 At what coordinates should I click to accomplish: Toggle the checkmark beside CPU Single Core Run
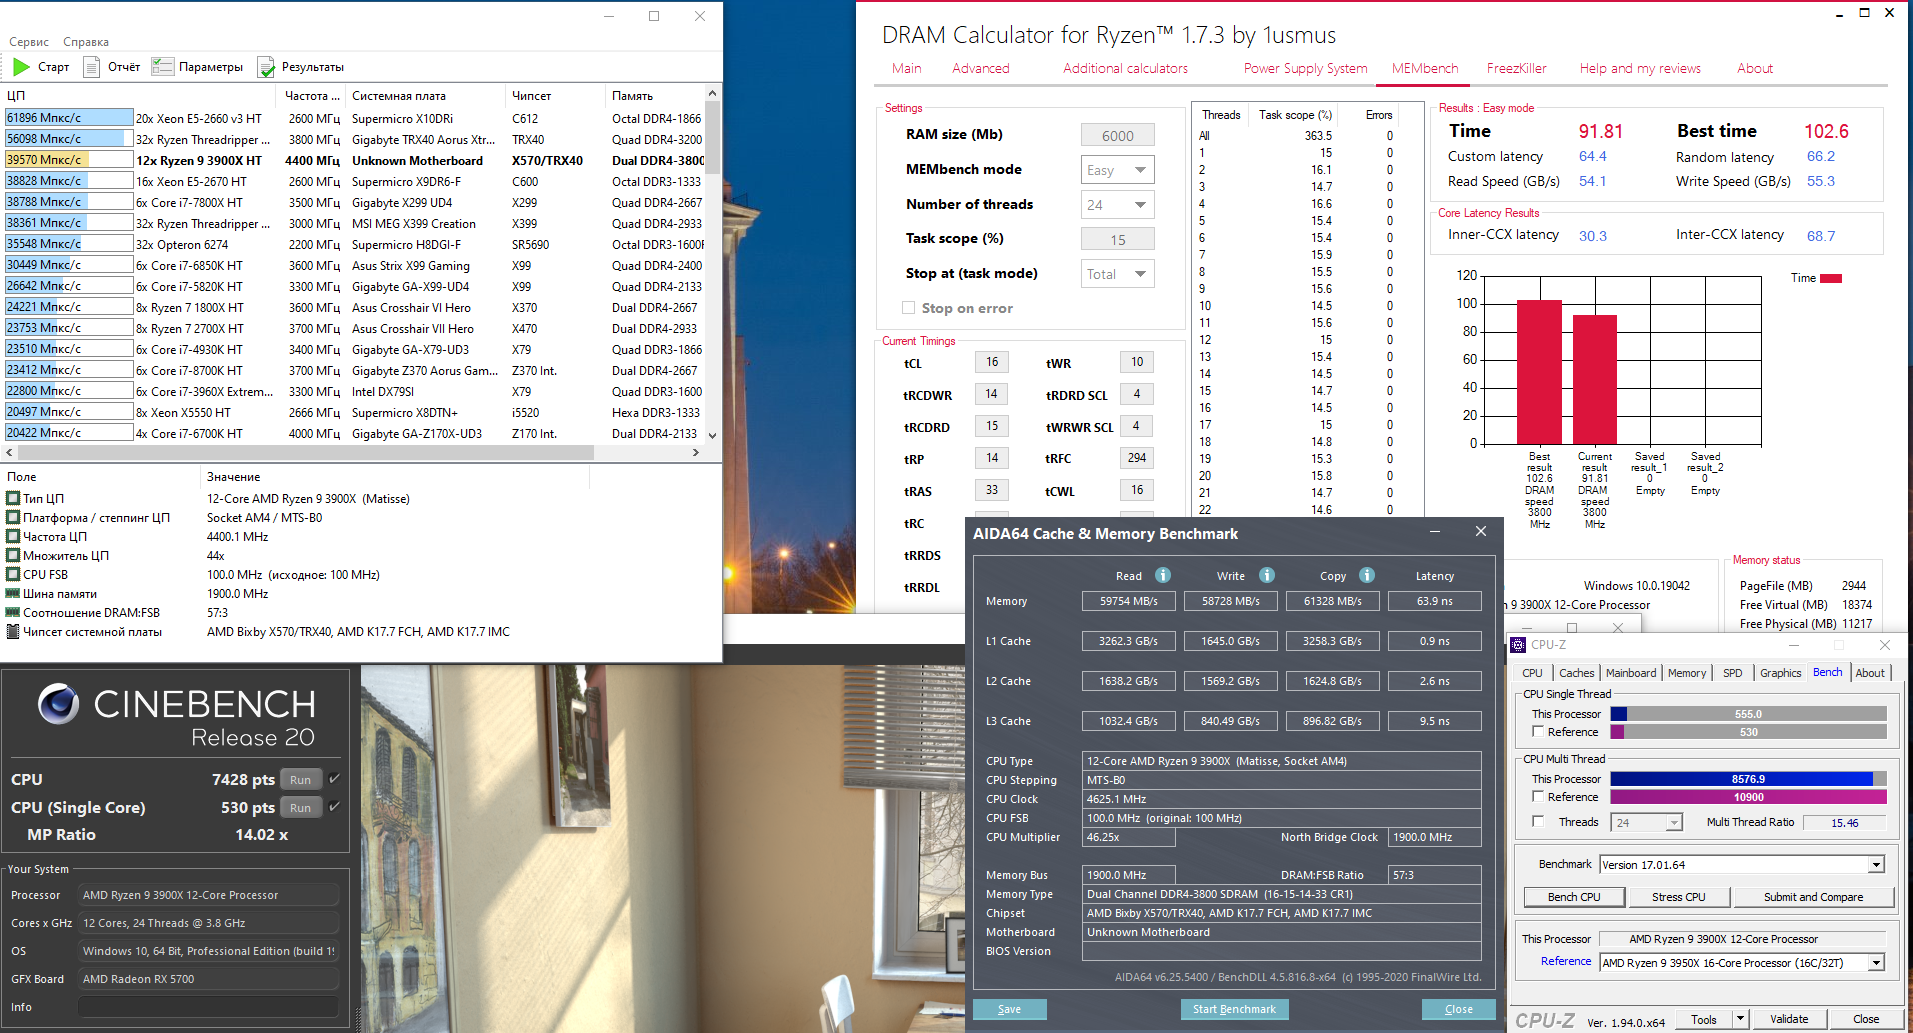click(335, 806)
